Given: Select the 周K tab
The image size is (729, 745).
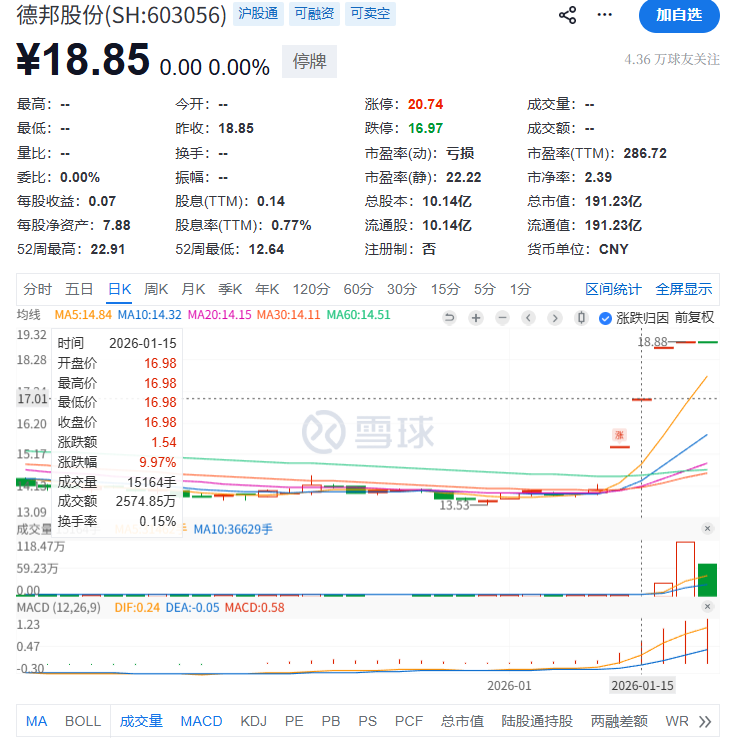Looking at the screenshot, I should [156, 289].
